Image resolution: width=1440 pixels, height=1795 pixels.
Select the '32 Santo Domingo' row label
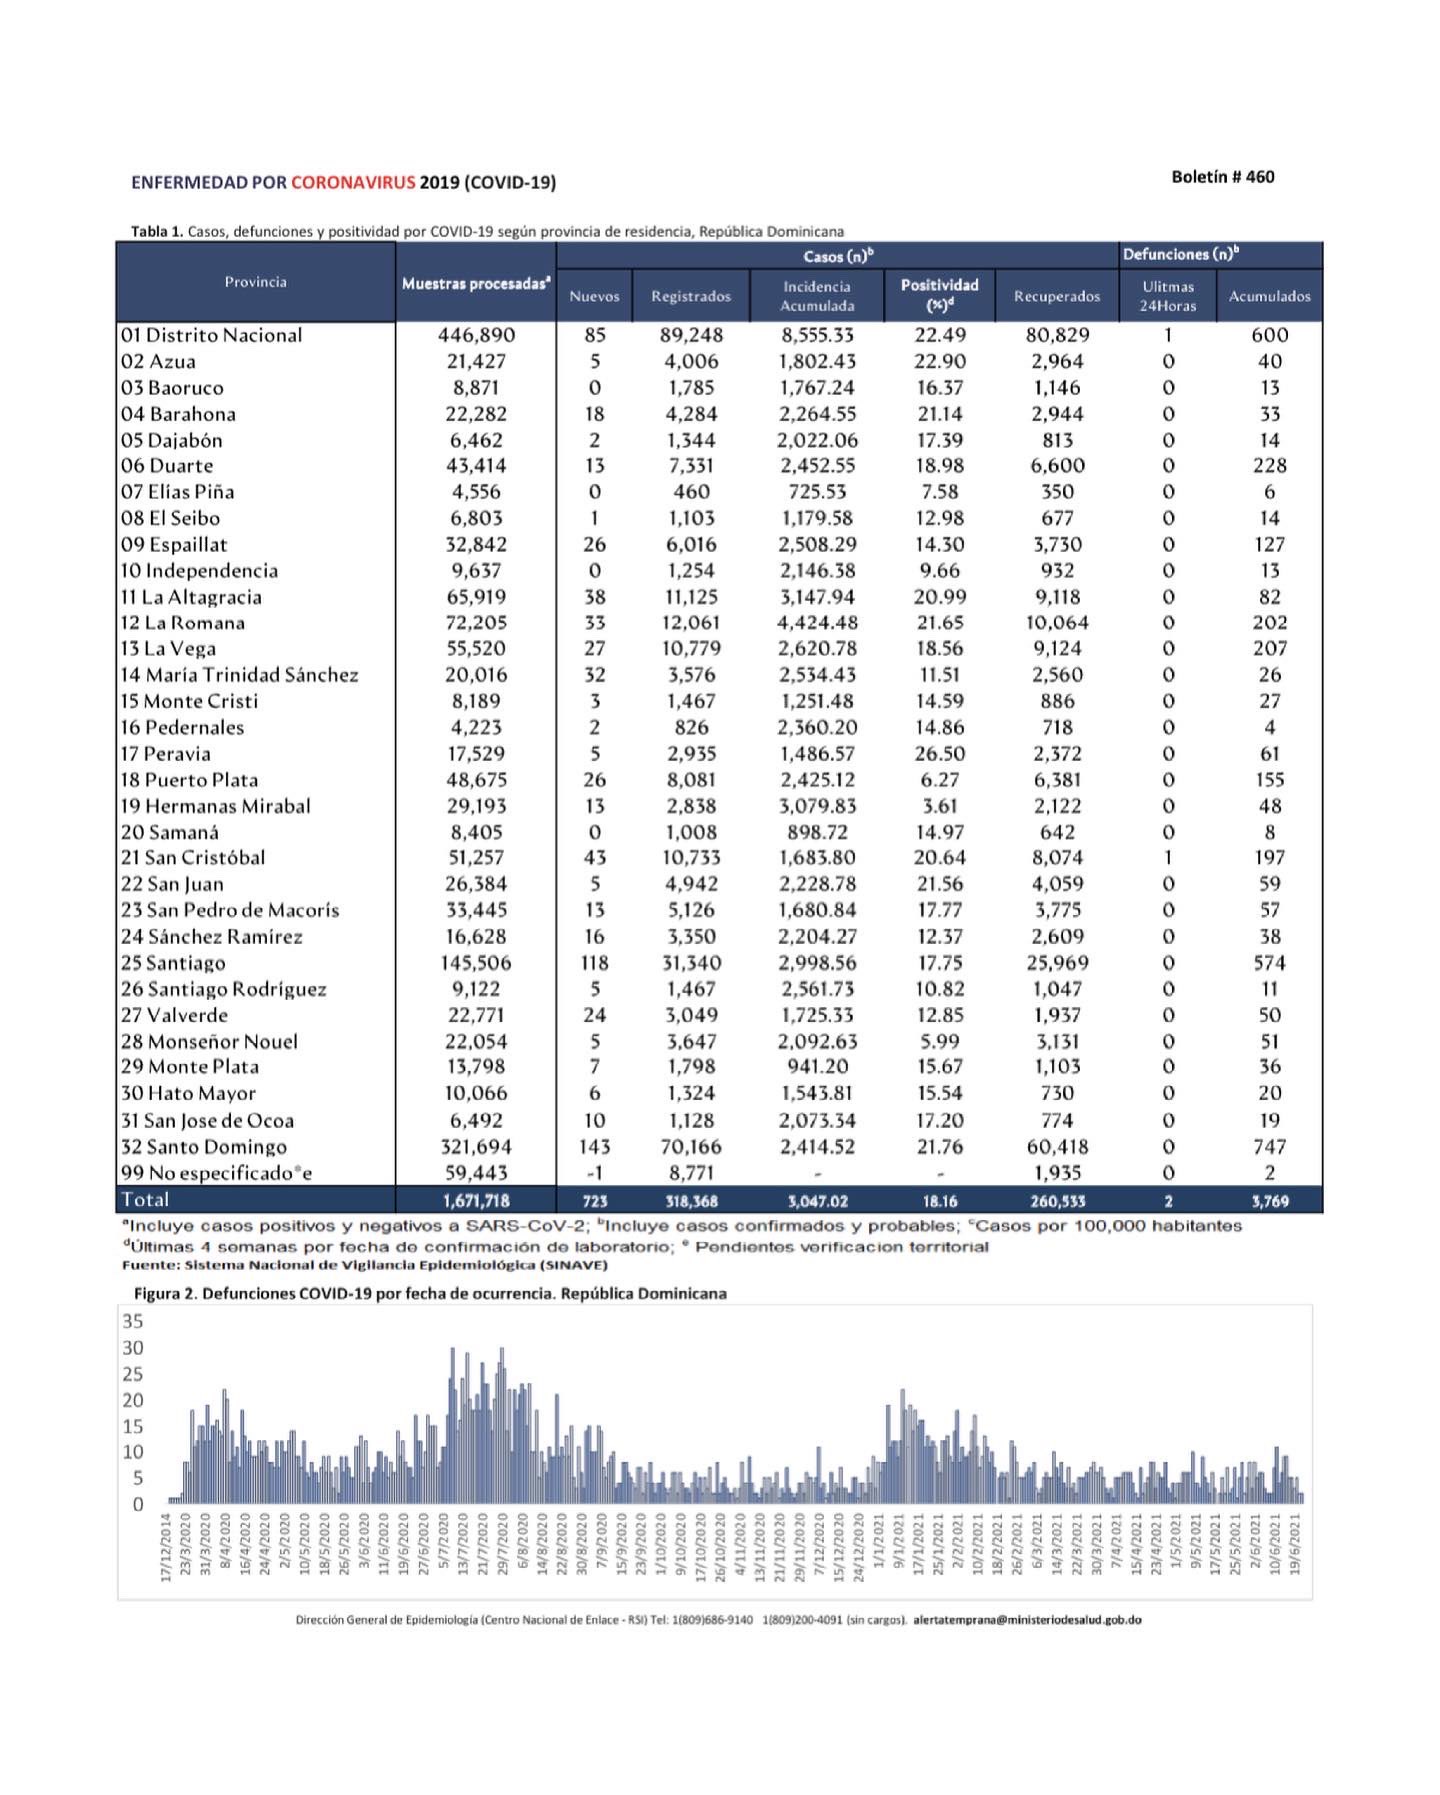point(203,1146)
